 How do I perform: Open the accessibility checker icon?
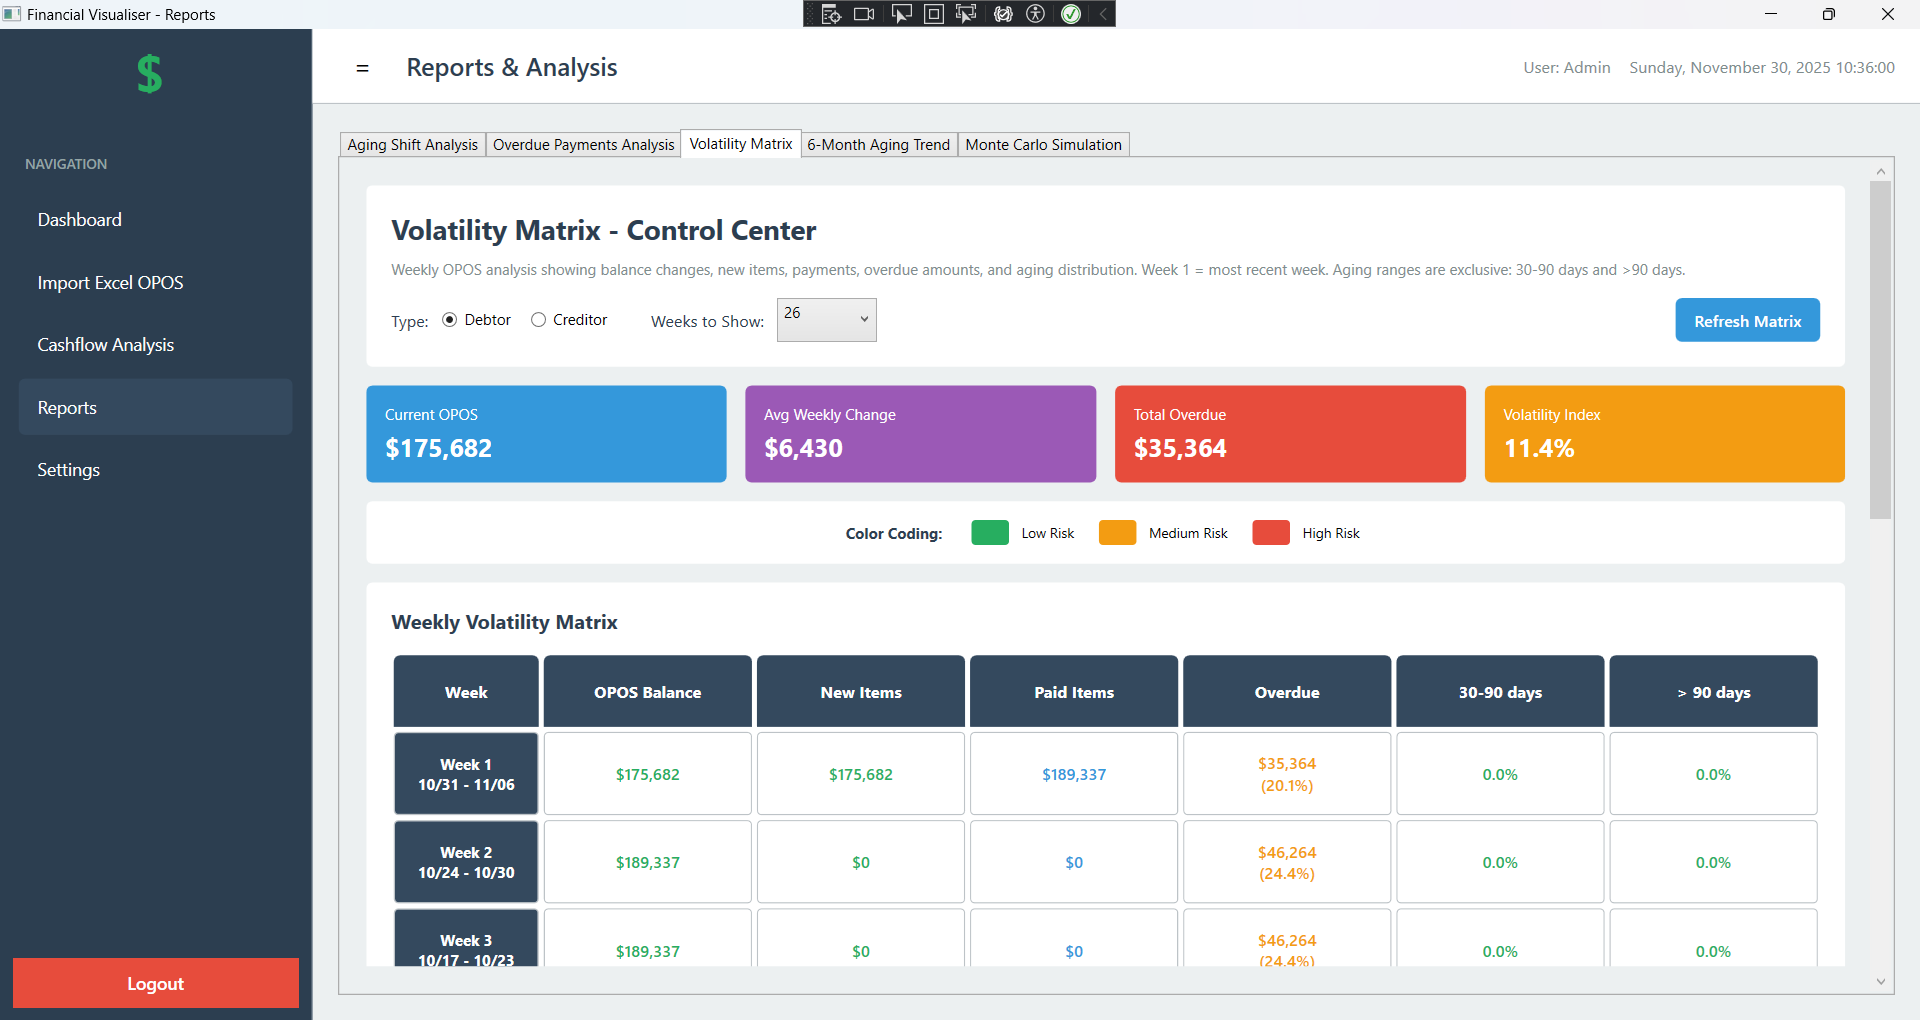pyautogui.click(x=1036, y=13)
